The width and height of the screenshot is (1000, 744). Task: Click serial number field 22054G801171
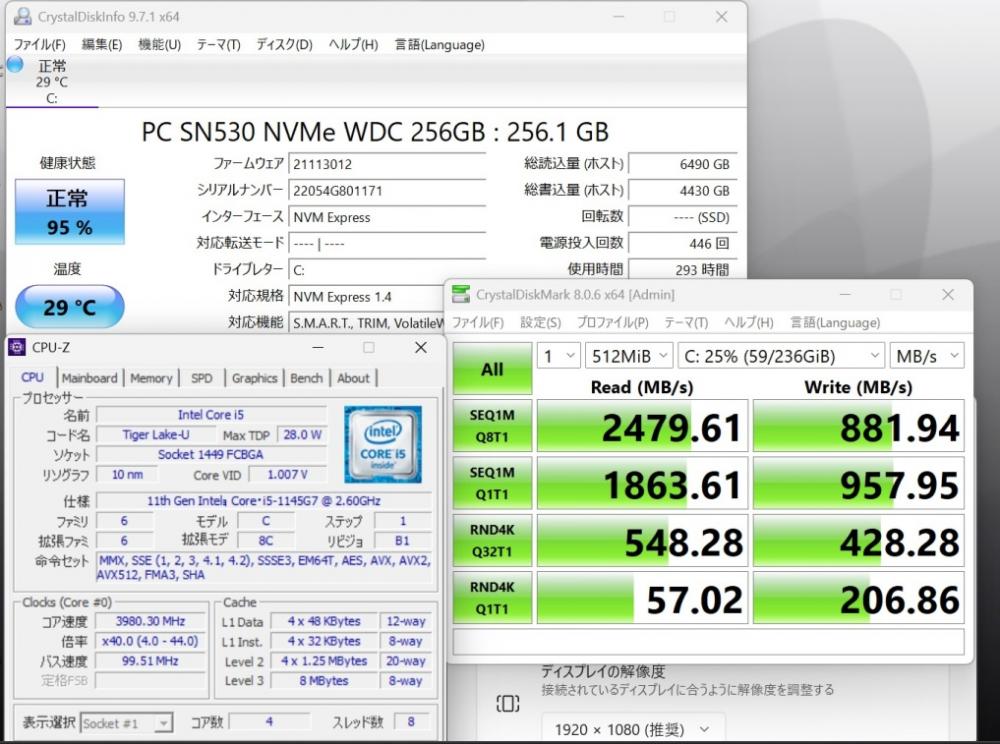[387, 191]
